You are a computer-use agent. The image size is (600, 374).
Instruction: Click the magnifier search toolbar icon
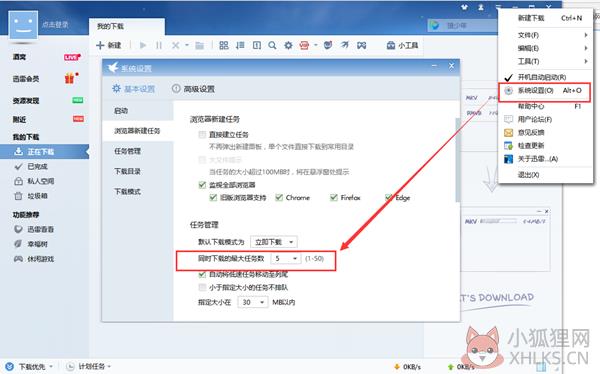click(x=272, y=46)
